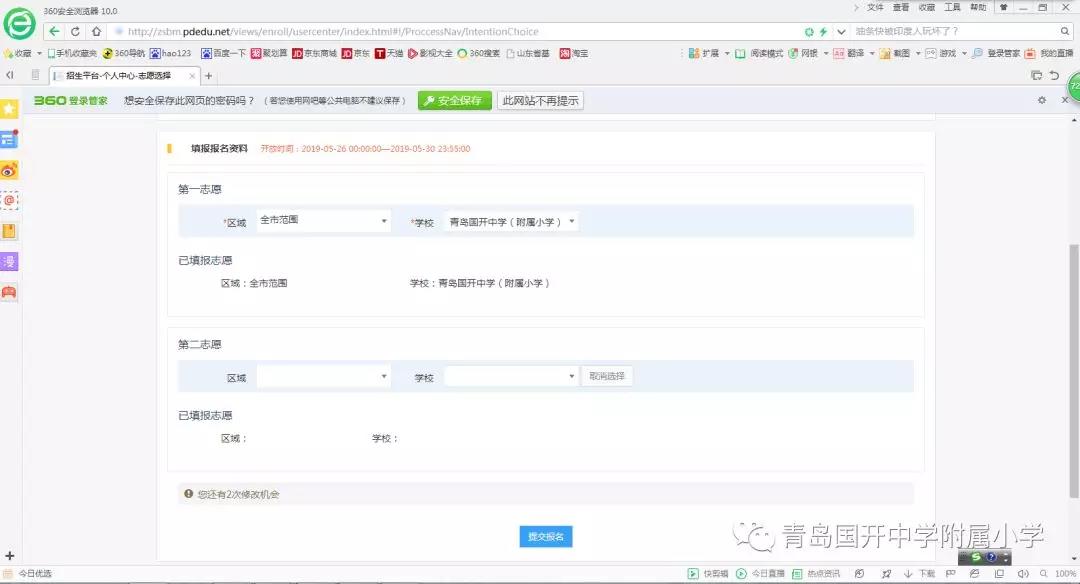
Task: Click the 取消选择 button
Action: click(x=607, y=377)
